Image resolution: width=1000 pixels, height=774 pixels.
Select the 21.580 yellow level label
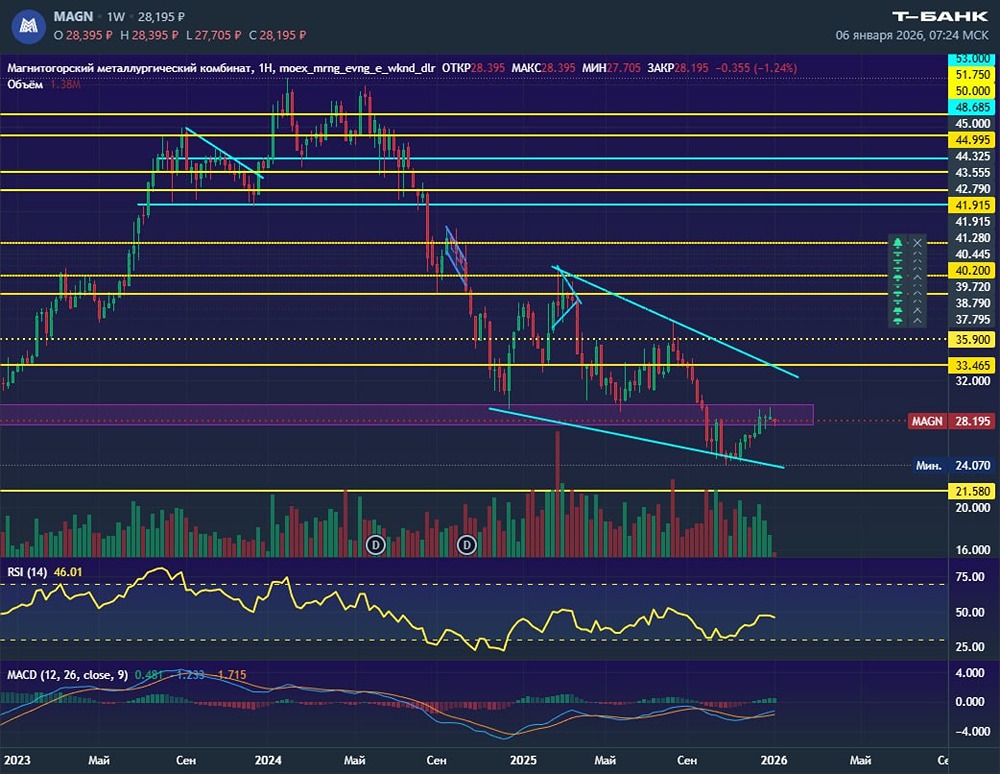(x=973, y=491)
